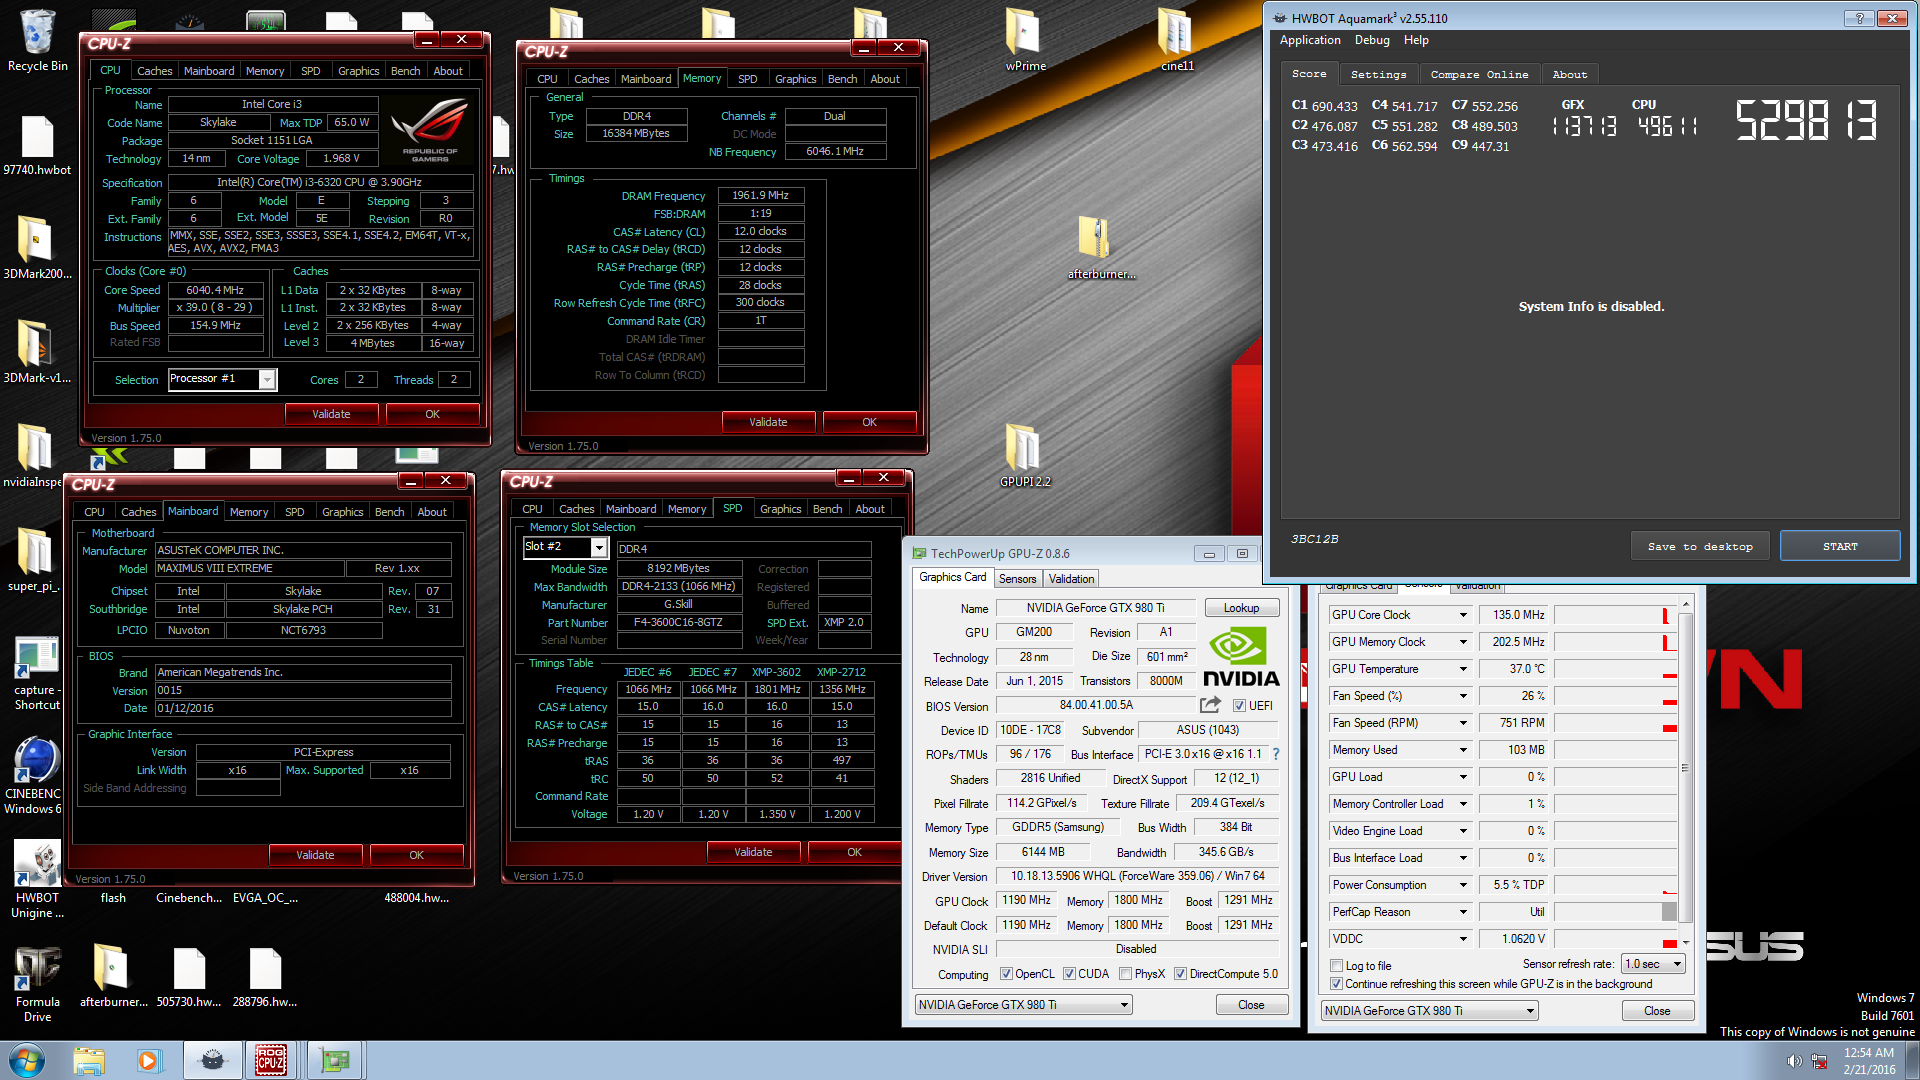
Task: Click the Specification field in CPU-Z
Action: click(x=320, y=183)
